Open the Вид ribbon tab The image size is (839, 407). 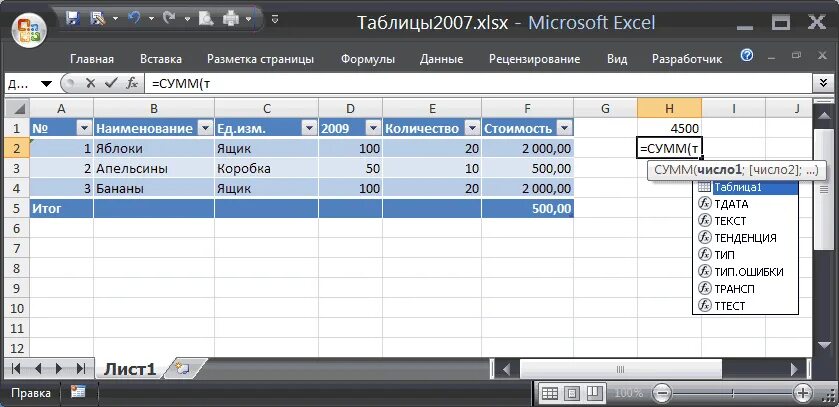tap(617, 59)
